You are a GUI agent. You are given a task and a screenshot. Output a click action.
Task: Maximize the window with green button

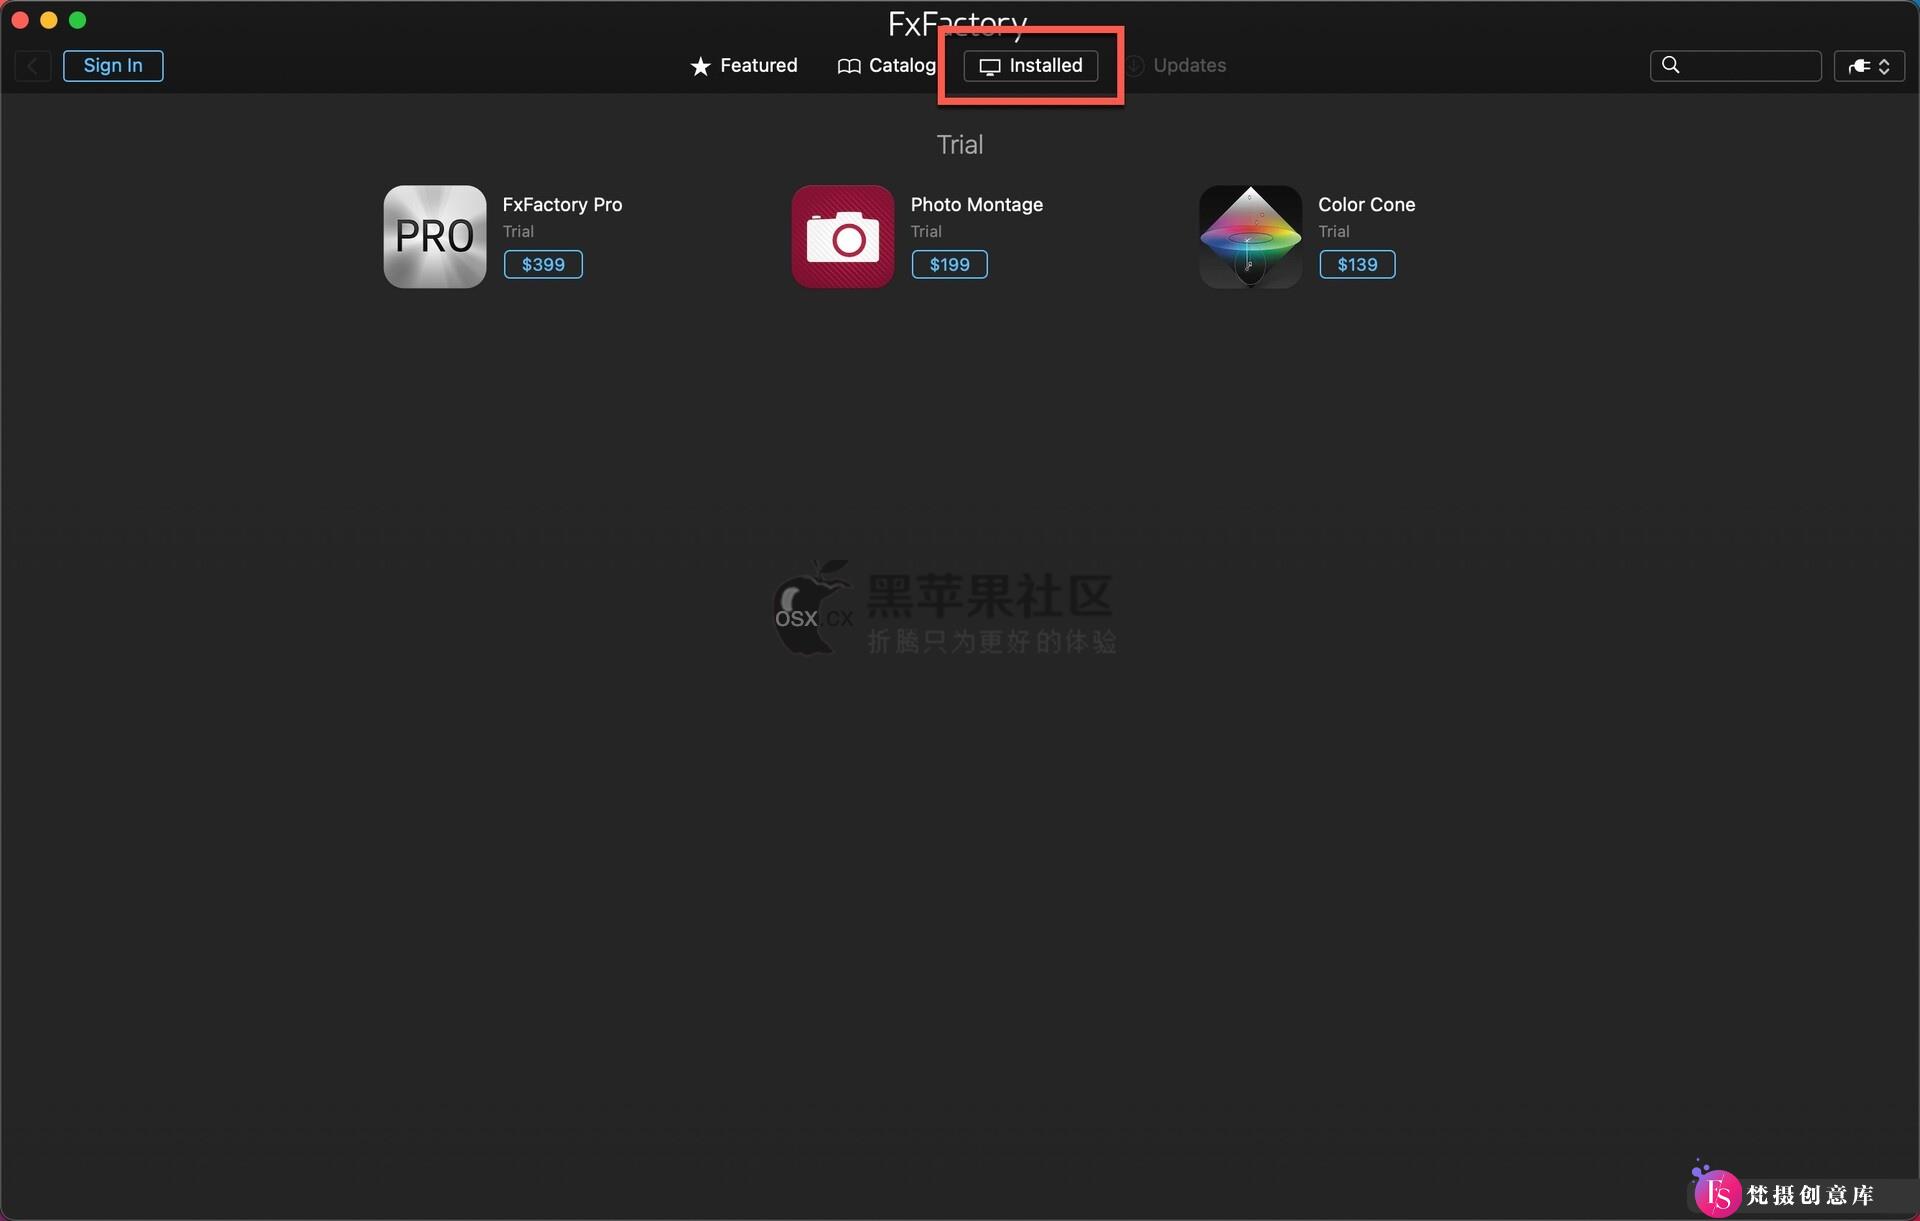[x=78, y=20]
